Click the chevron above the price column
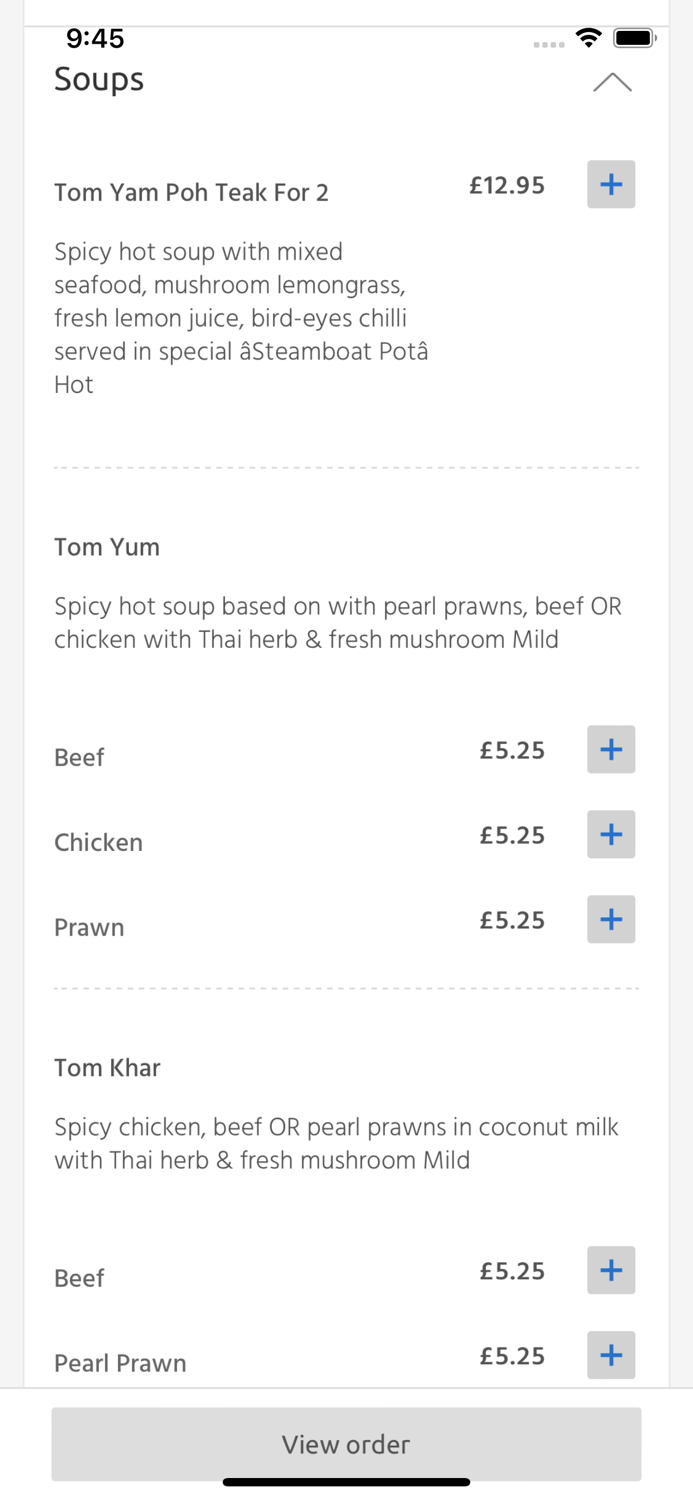693x1500 pixels. coord(612,82)
